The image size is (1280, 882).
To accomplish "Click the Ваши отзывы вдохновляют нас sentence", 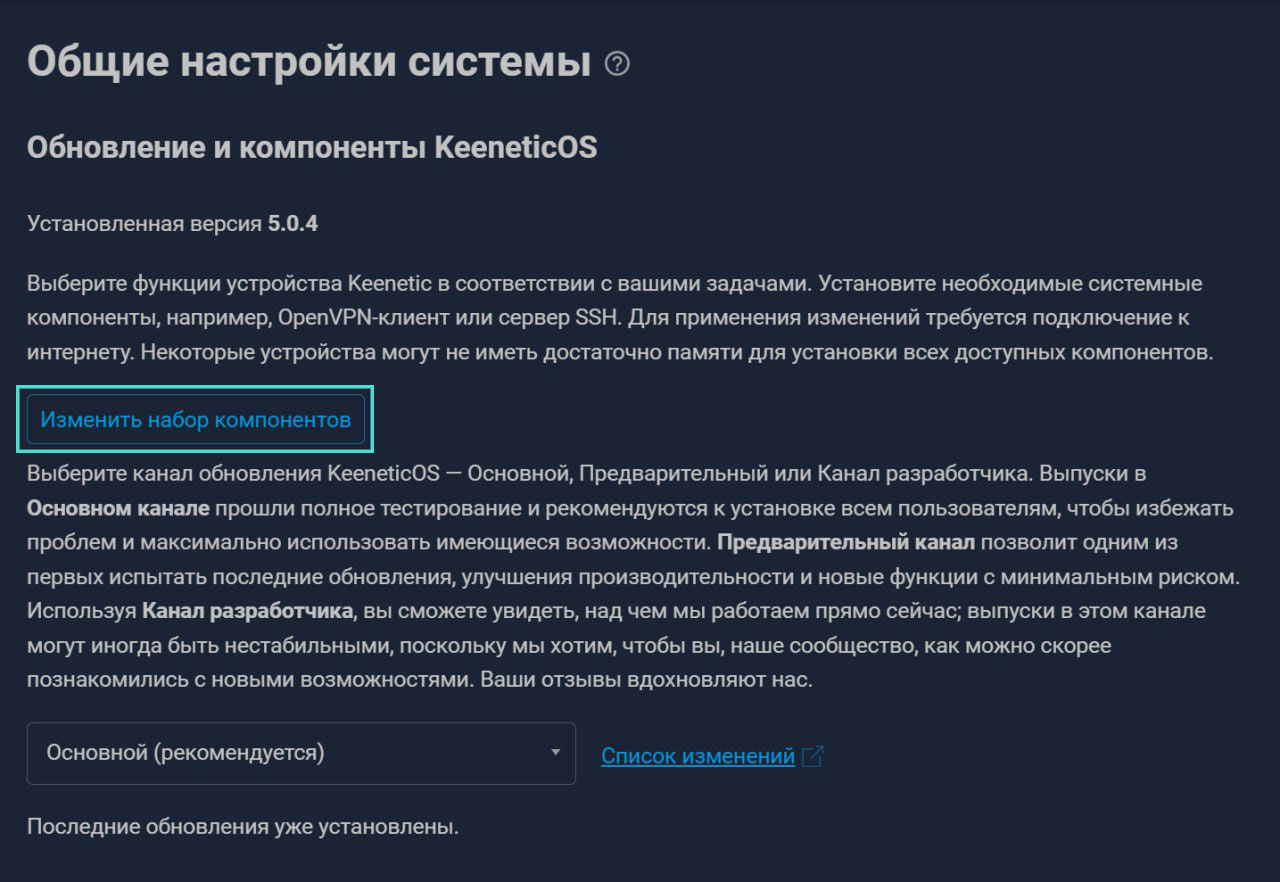I will point(646,680).
